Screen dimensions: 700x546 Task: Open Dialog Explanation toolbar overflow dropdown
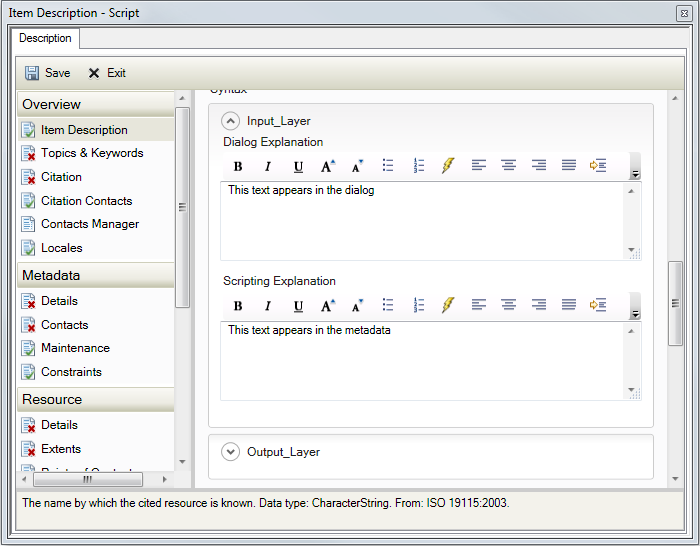634,174
